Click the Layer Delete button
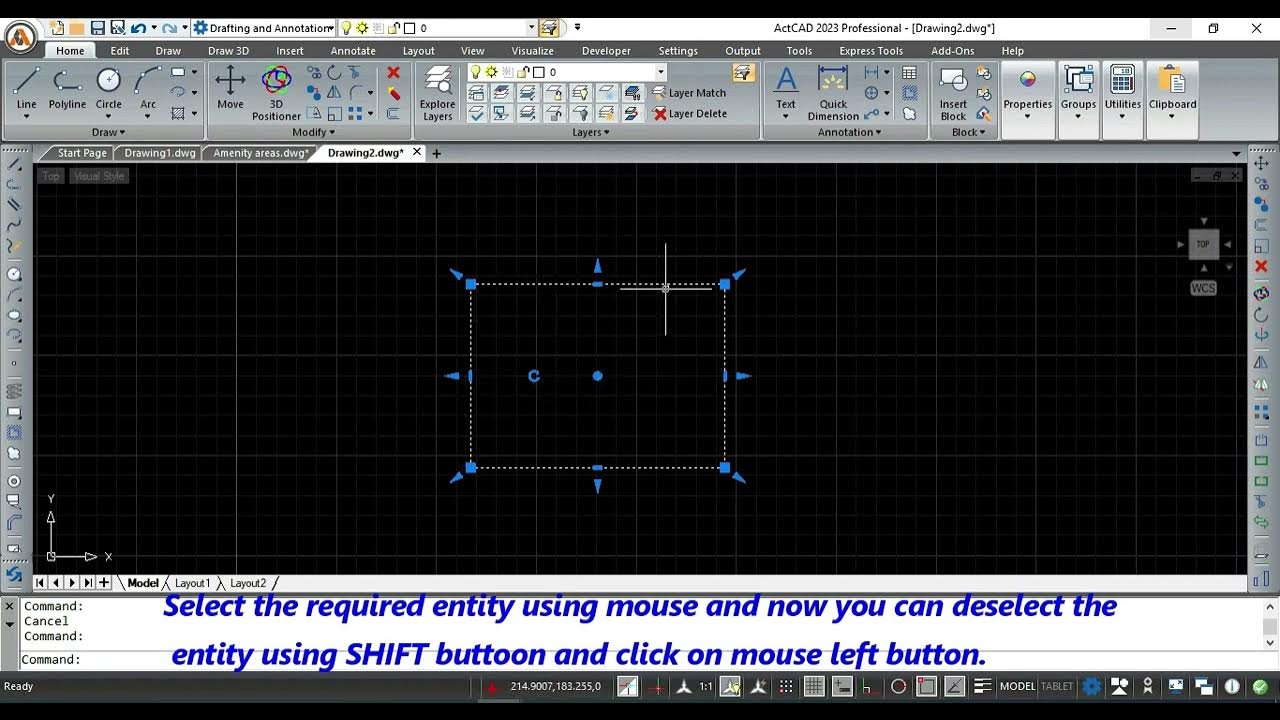This screenshot has width=1280, height=720. (x=690, y=114)
